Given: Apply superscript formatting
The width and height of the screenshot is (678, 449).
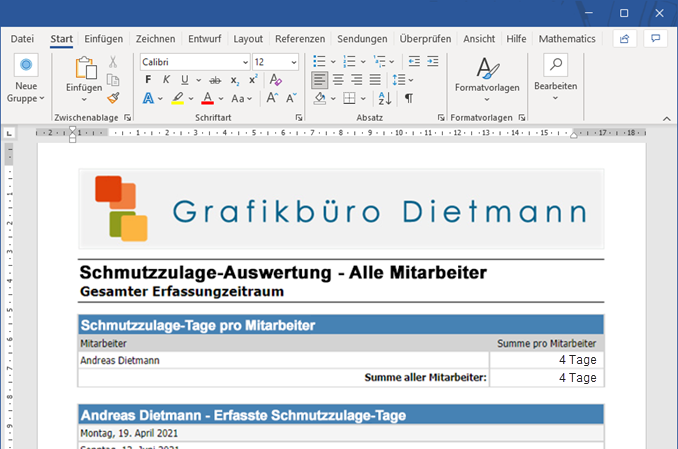Looking at the screenshot, I should pyautogui.click(x=253, y=80).
